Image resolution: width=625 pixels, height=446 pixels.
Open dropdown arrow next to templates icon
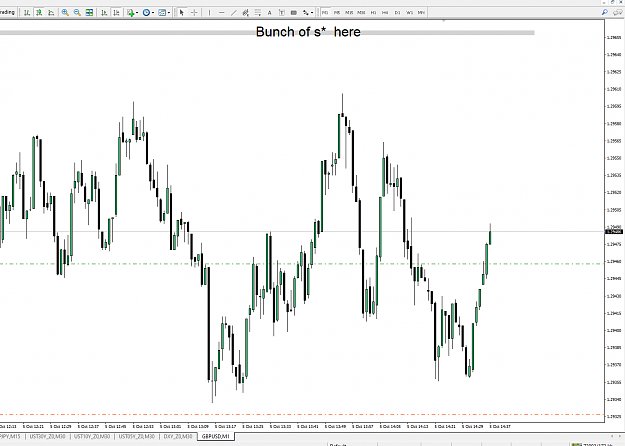[x=169, y=13]
